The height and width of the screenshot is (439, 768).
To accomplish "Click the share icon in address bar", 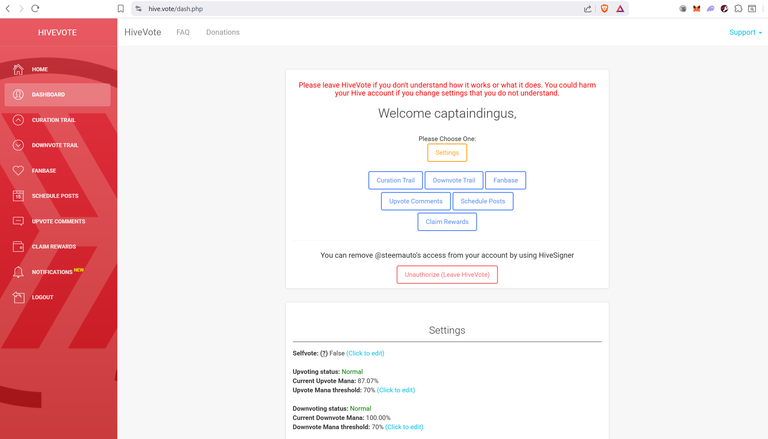I will tap(588, 9).
